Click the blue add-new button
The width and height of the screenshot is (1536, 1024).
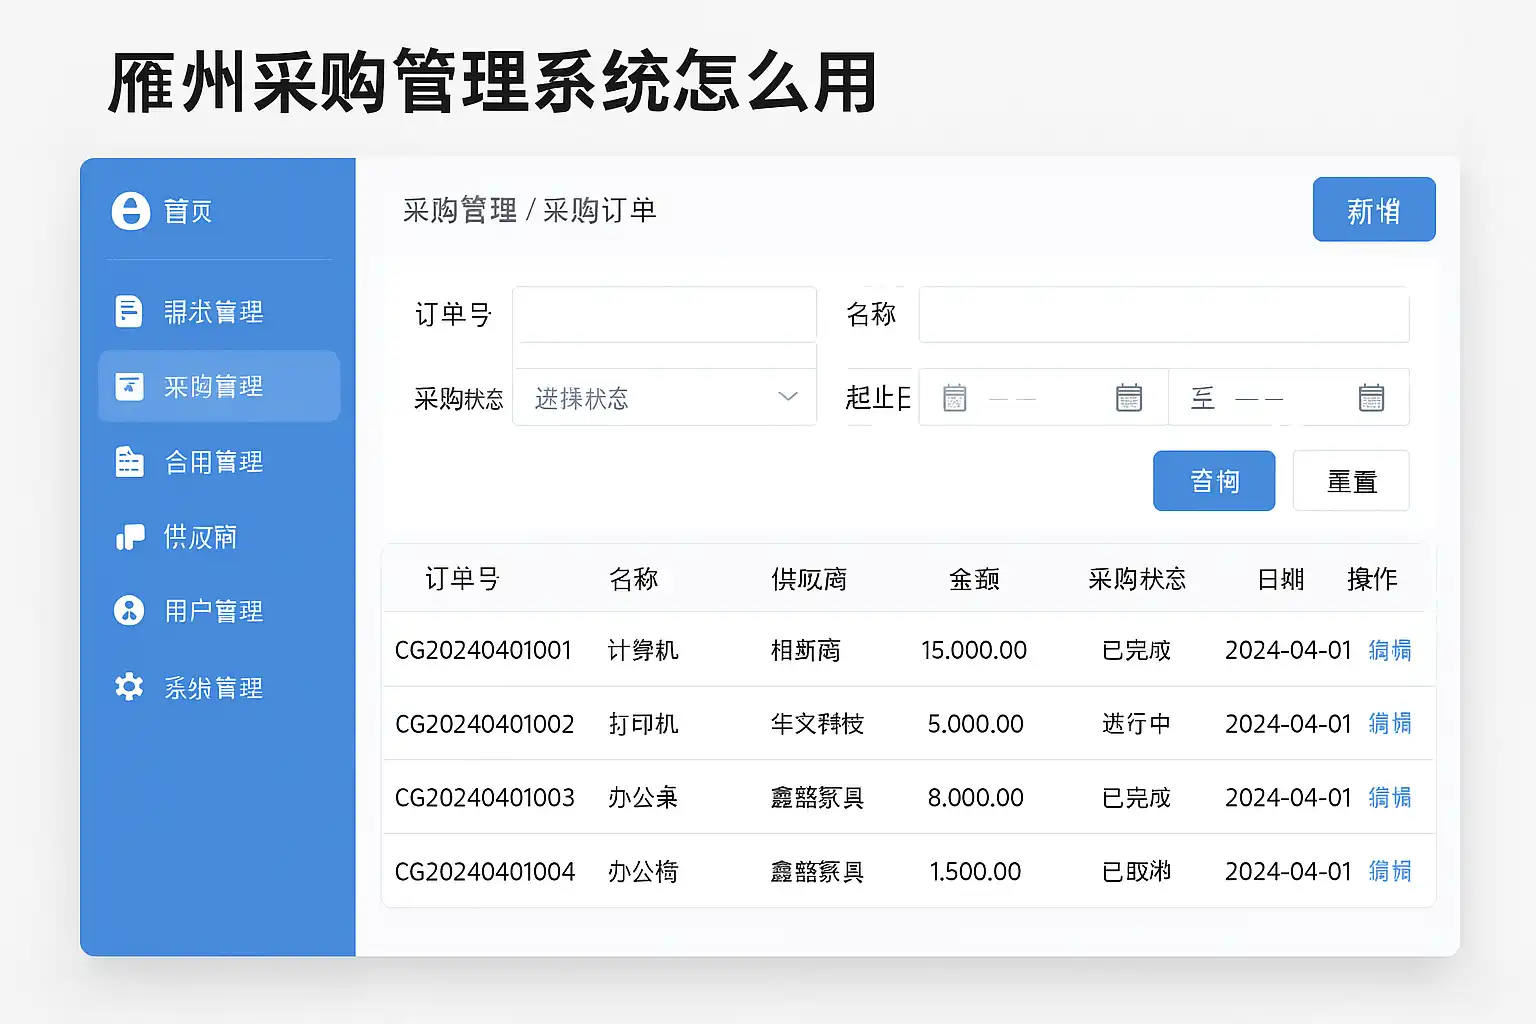pyautogui.click(x=1374, y=210)
